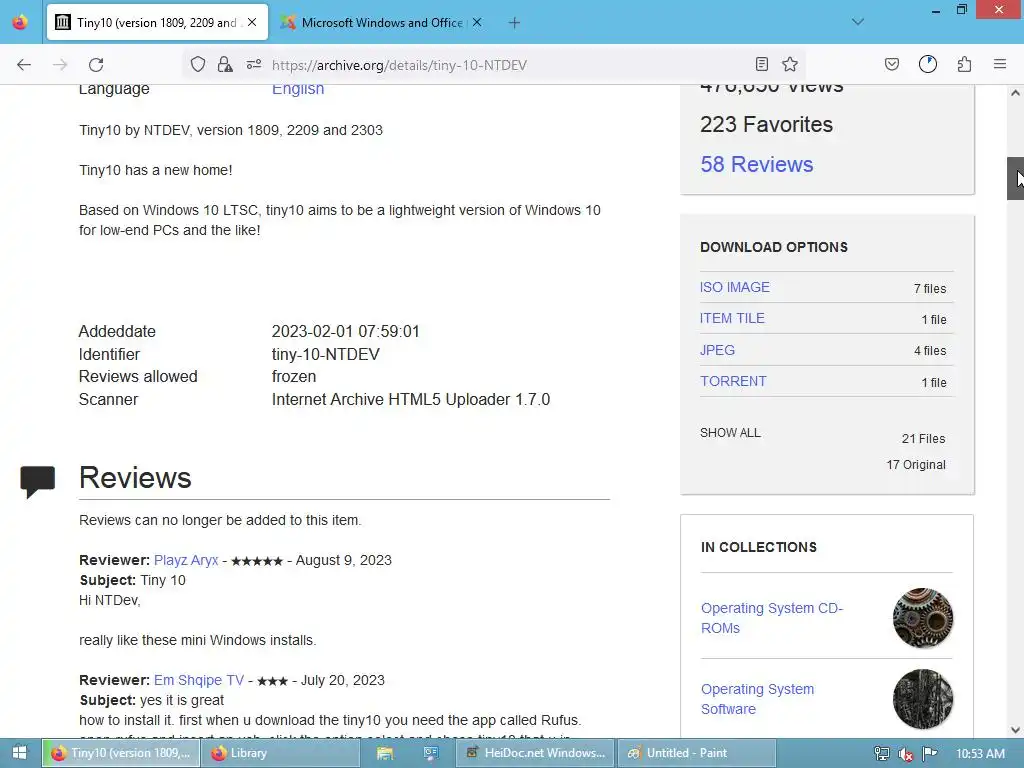
Task: Open the Library window from taskbar
Action: (x=280, y=753)
